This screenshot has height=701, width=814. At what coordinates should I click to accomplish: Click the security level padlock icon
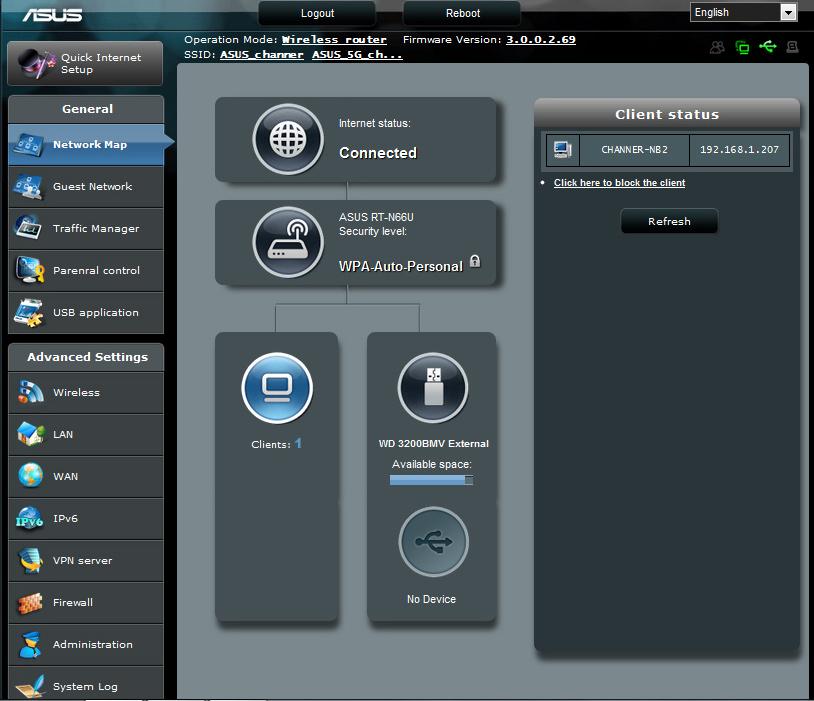[x=475, y=261]
